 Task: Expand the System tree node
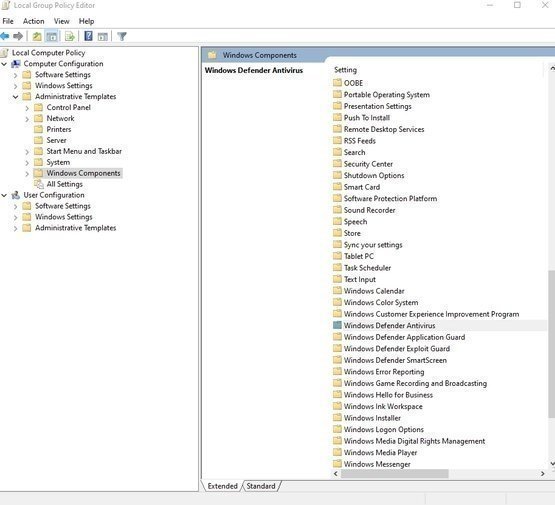pyautogui.click(x=27, y=163)
